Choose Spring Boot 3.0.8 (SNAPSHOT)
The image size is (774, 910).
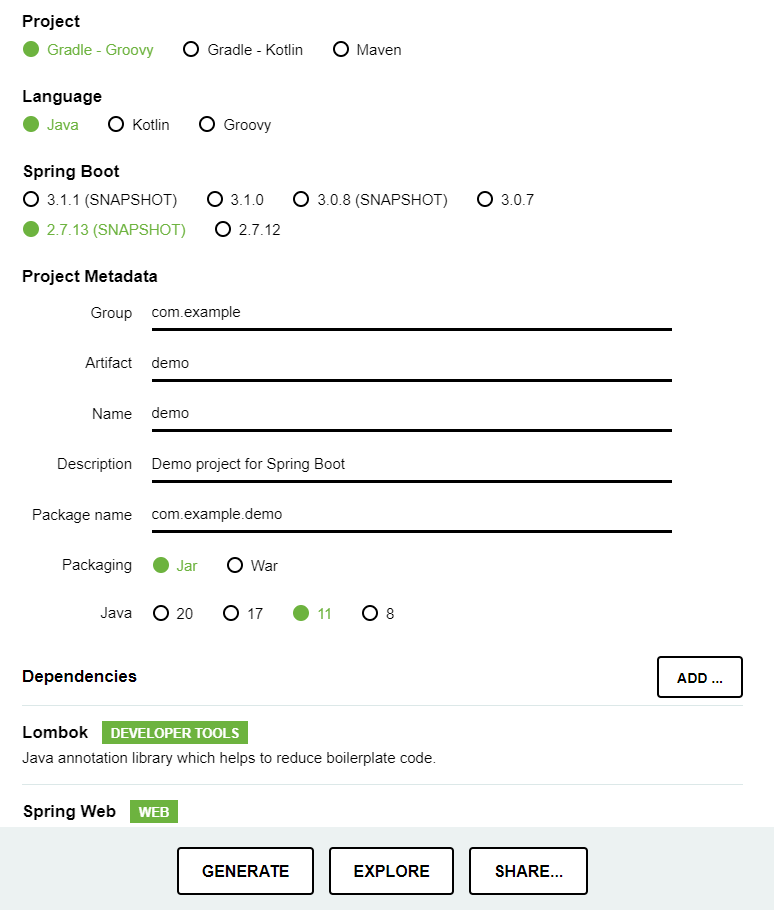coord(301,200)
